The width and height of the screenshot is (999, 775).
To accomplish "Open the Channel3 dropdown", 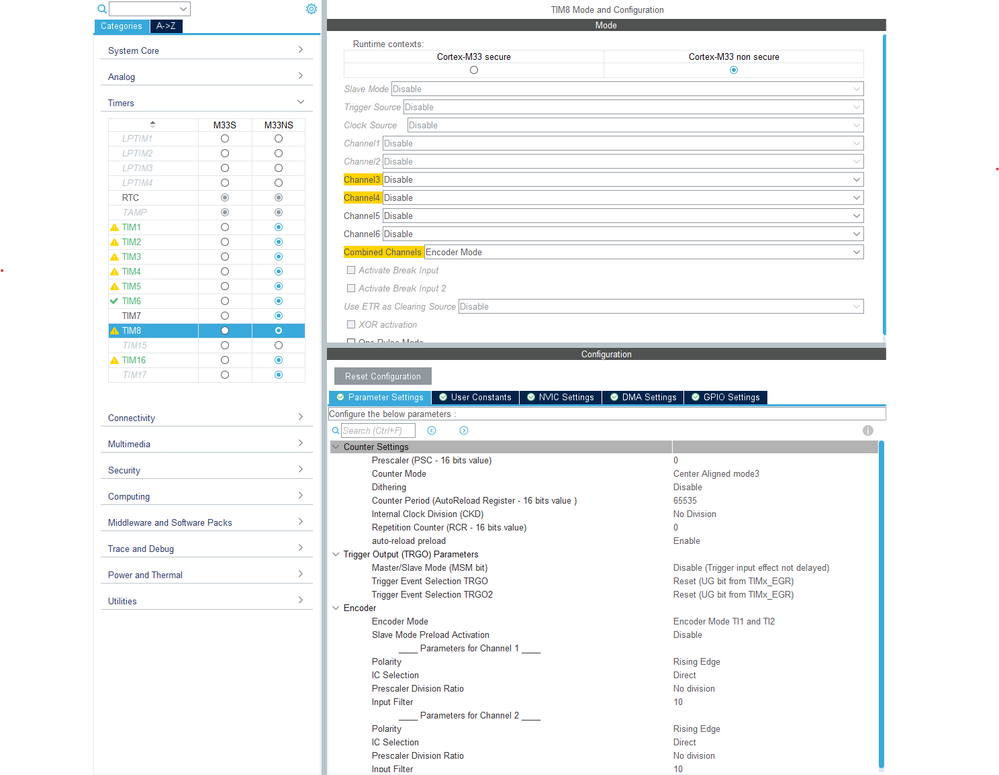I will coord(623,180).
